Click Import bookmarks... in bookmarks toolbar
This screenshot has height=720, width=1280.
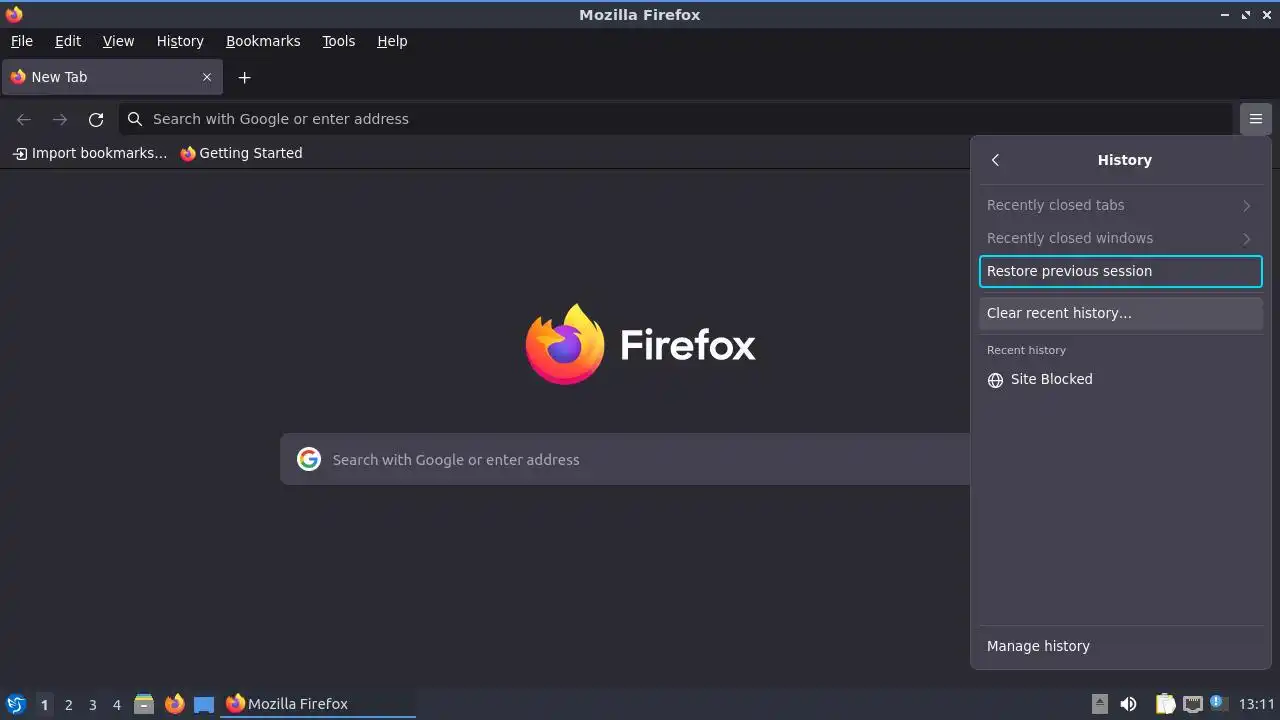pyautogui.click(x=89, y=153)
